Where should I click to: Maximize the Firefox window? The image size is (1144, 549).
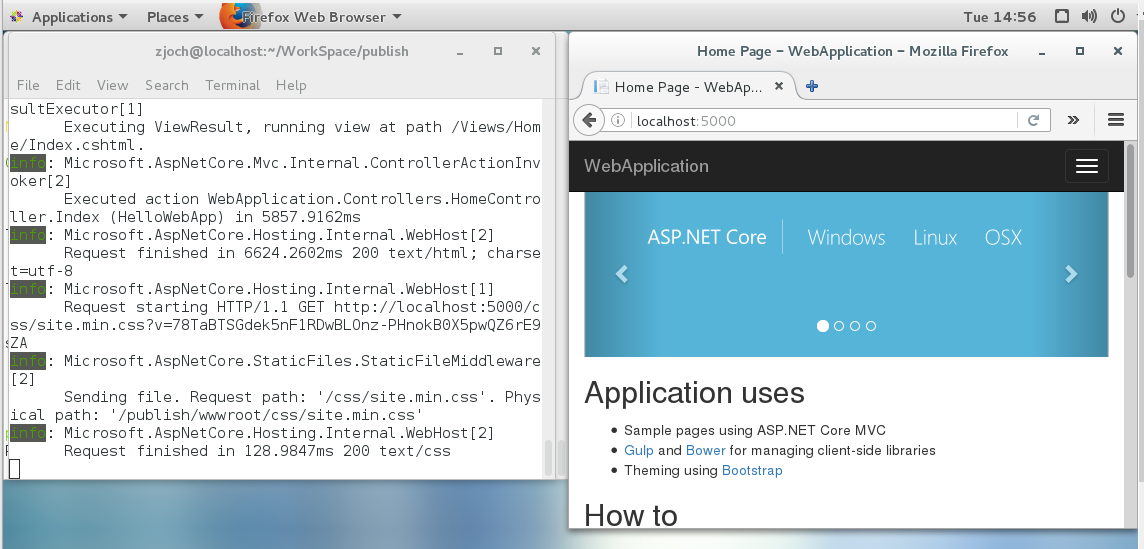click(x=1080, y=51)
